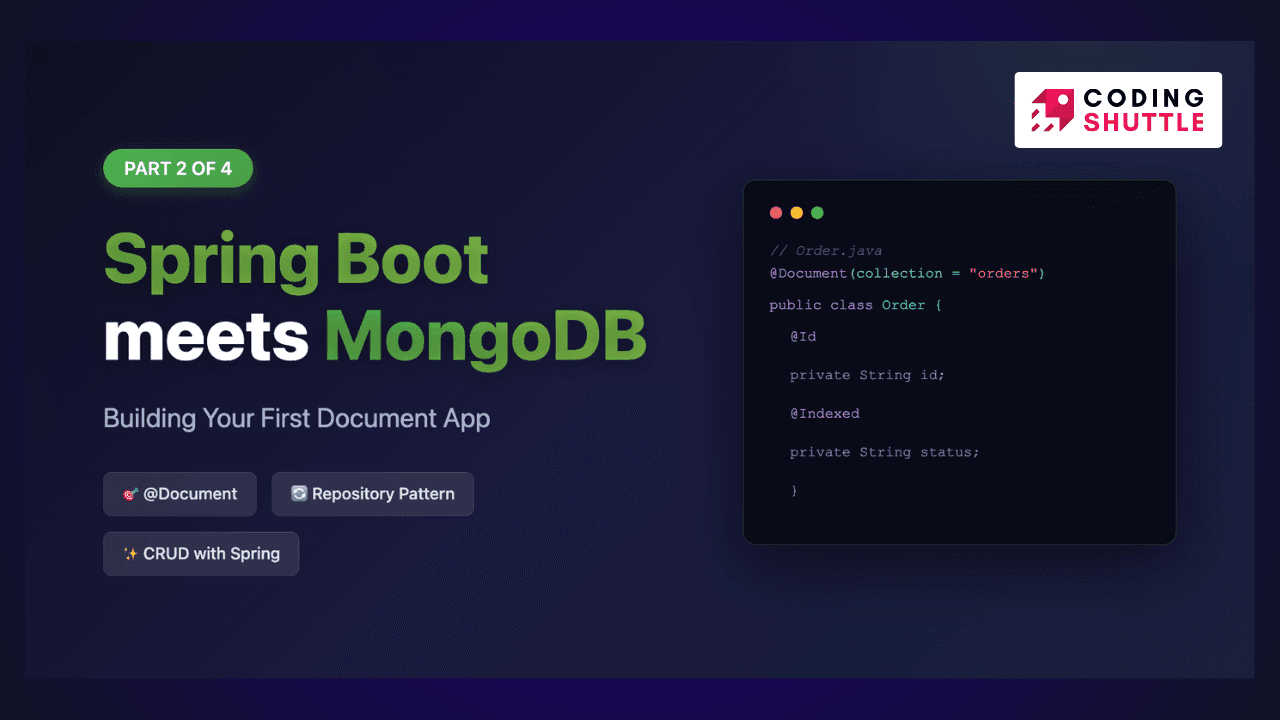
Task: Click the word "meets" in headline
Action: tap(206, 338)
